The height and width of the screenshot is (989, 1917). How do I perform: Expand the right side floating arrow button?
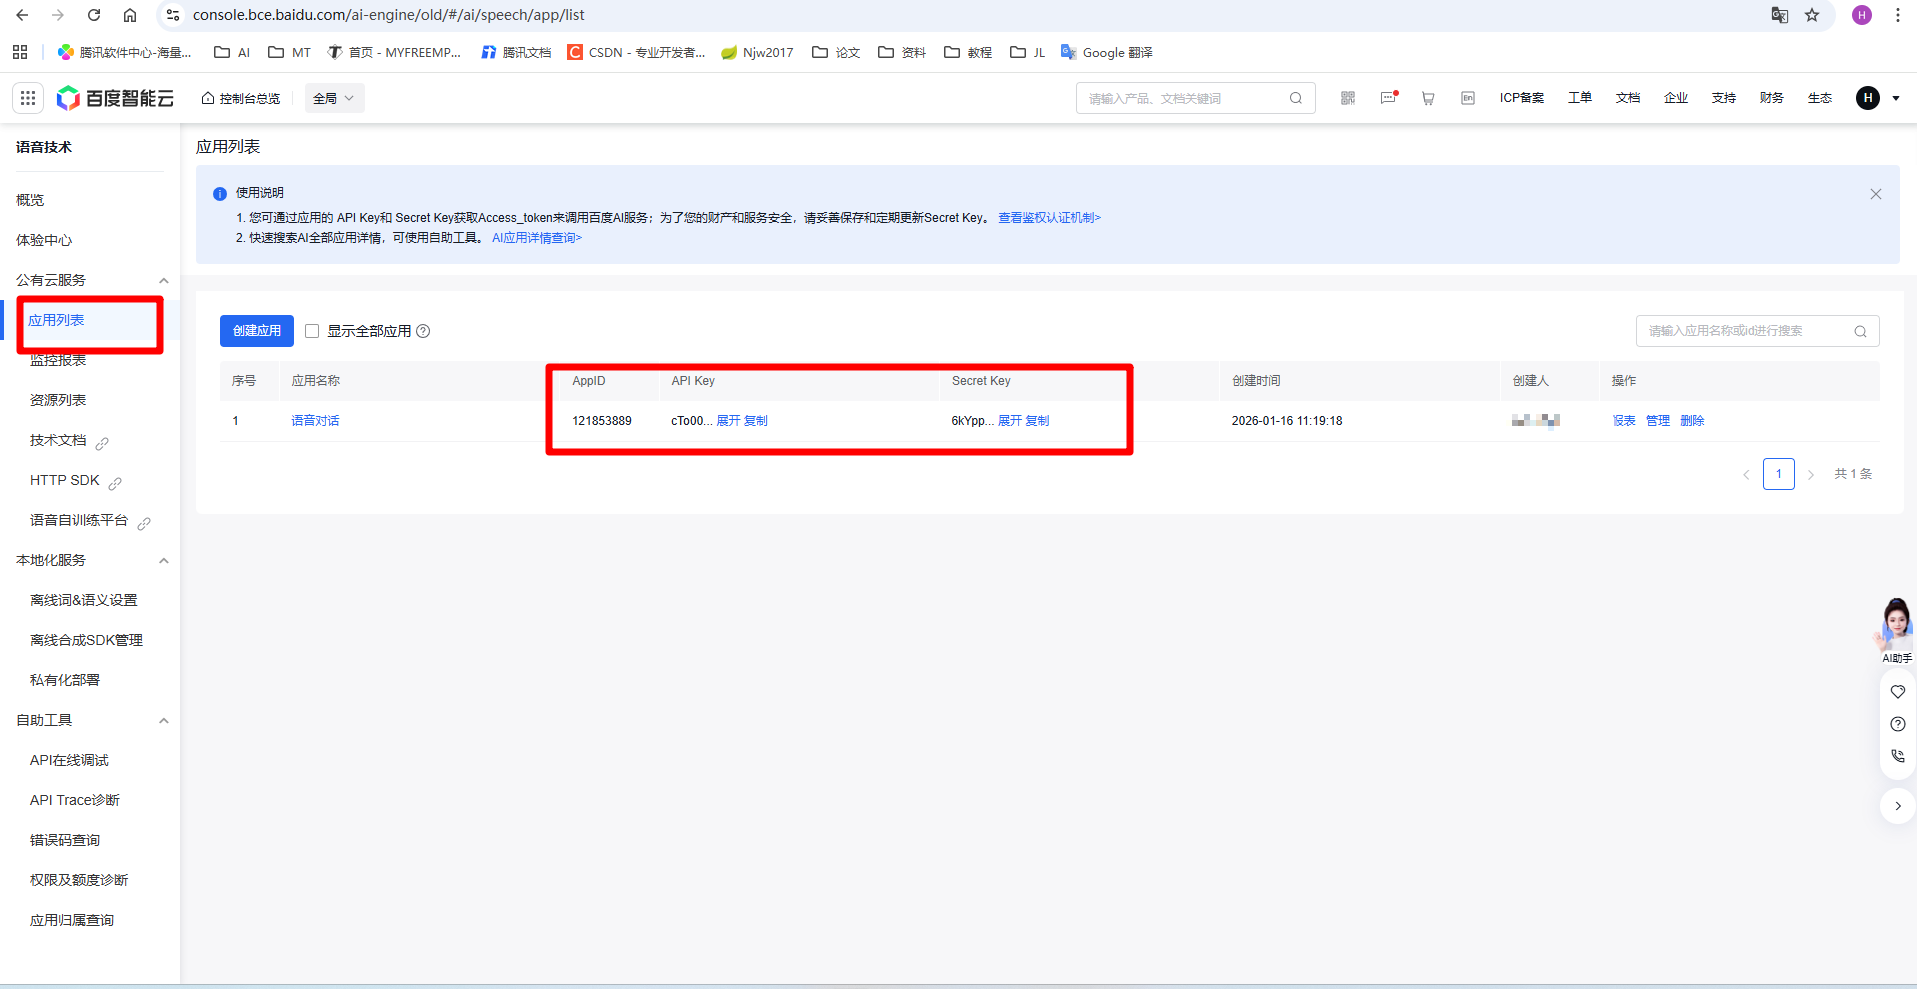(1898, 806)
